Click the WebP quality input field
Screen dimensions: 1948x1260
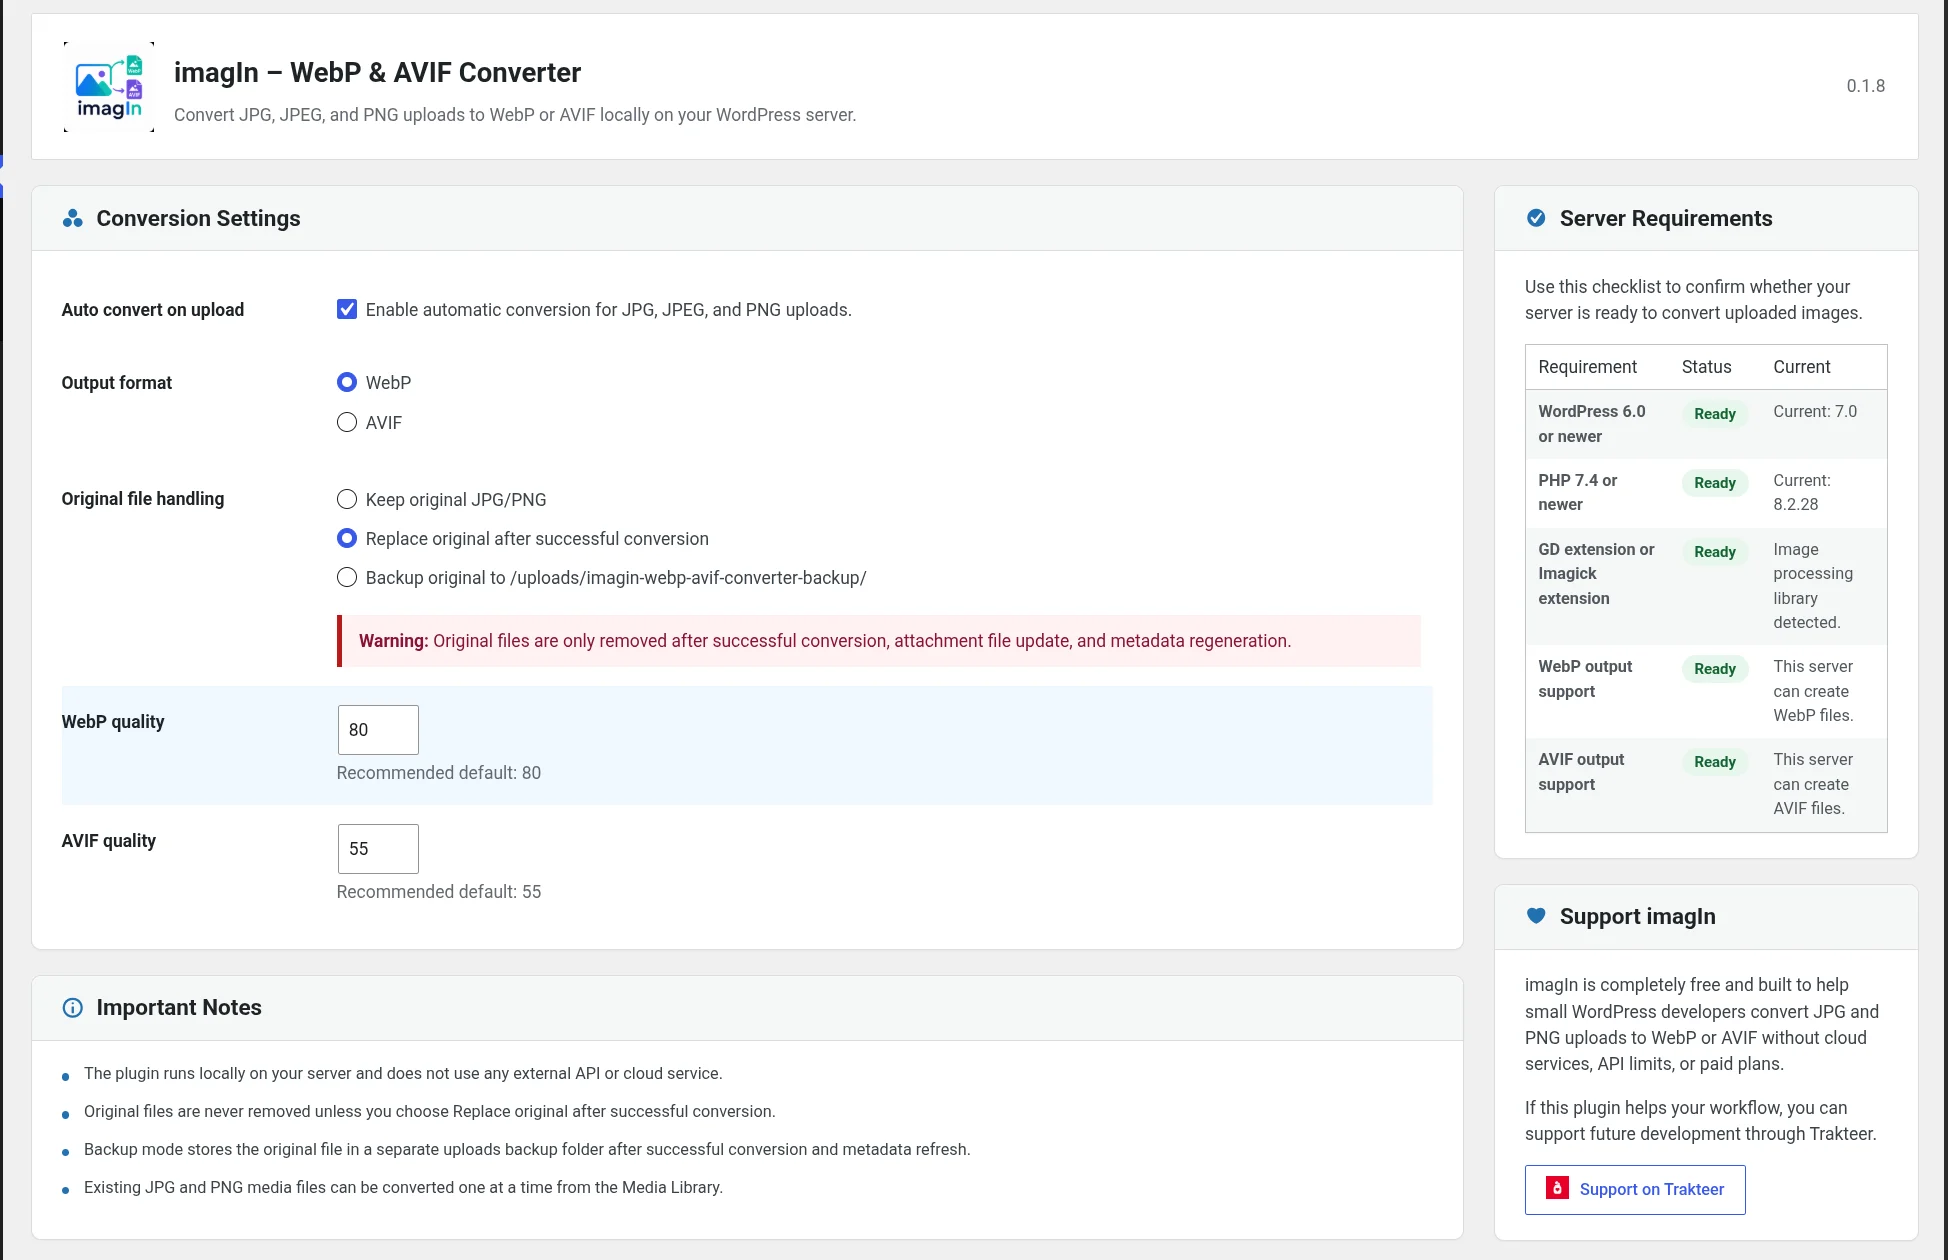(378, 730)
